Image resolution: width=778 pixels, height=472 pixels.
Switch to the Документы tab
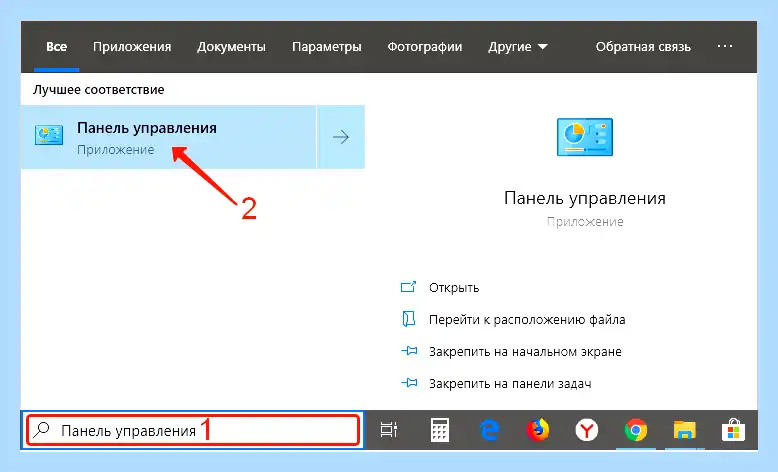tap(231, 47)
